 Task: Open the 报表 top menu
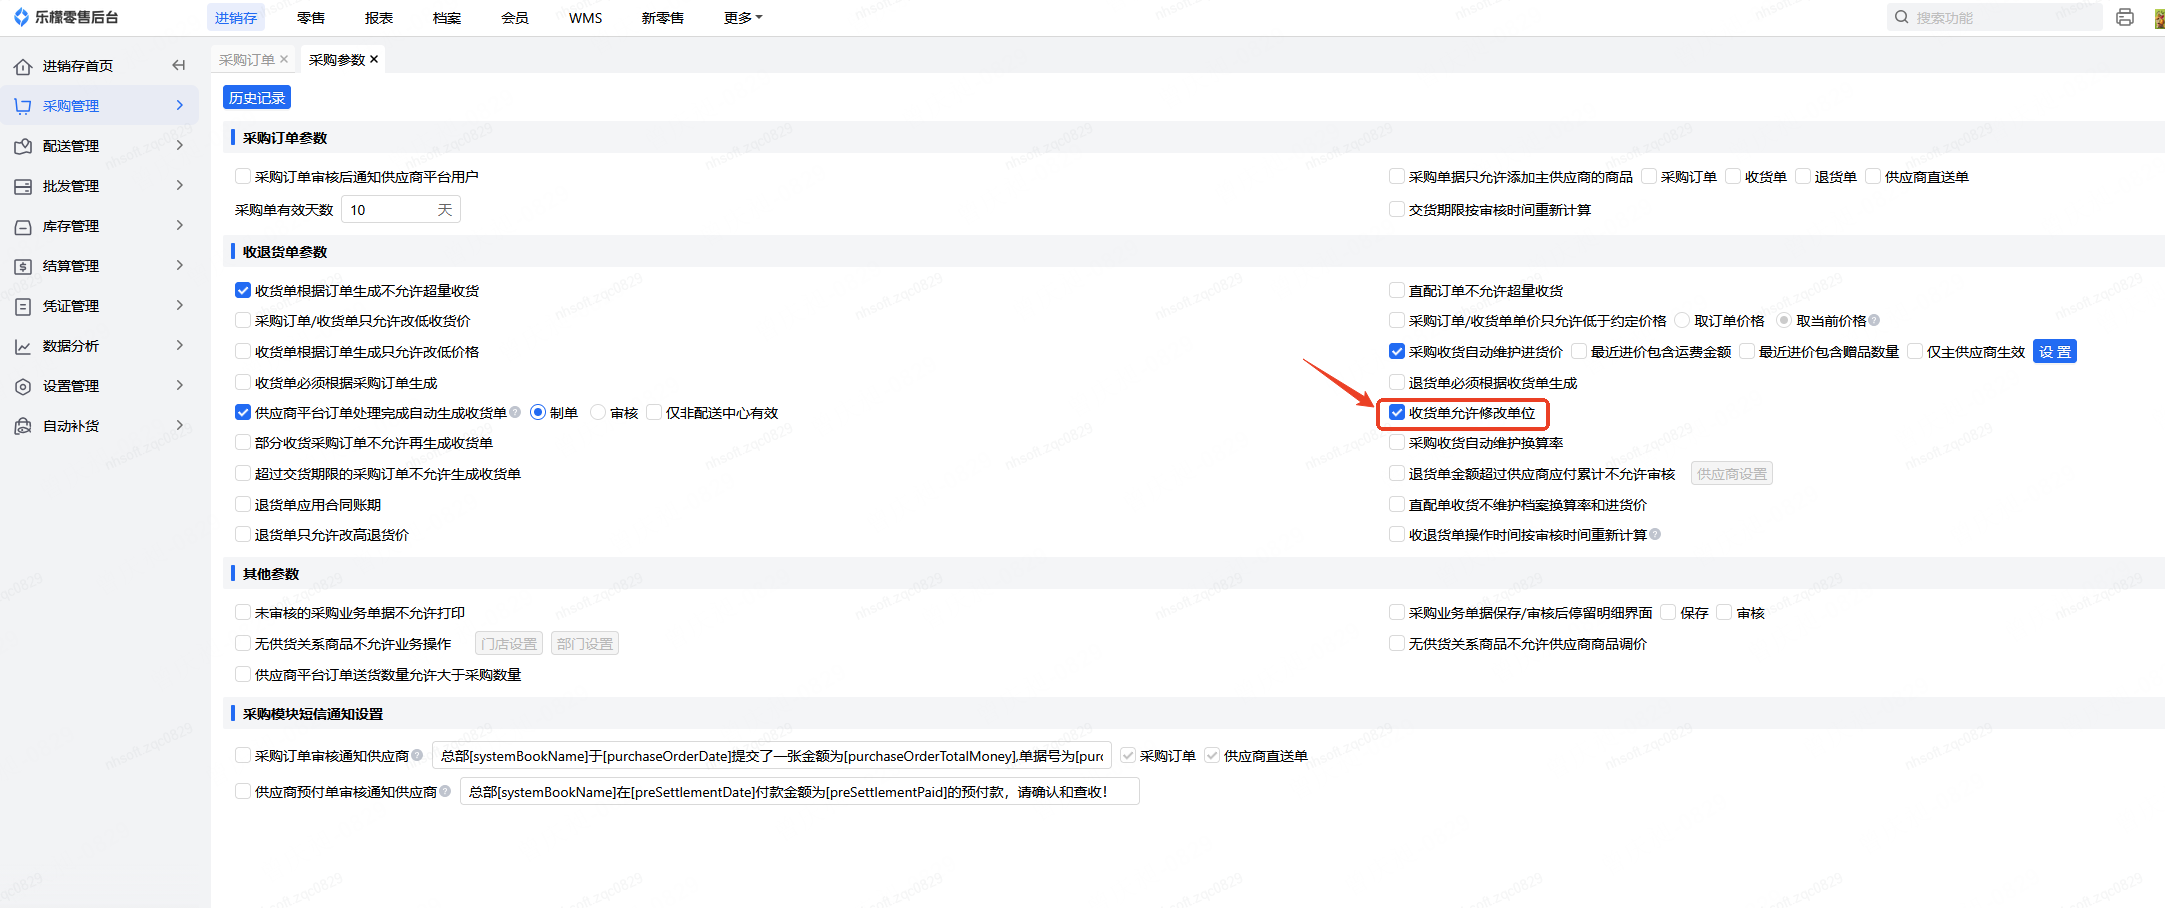[379, 18]
